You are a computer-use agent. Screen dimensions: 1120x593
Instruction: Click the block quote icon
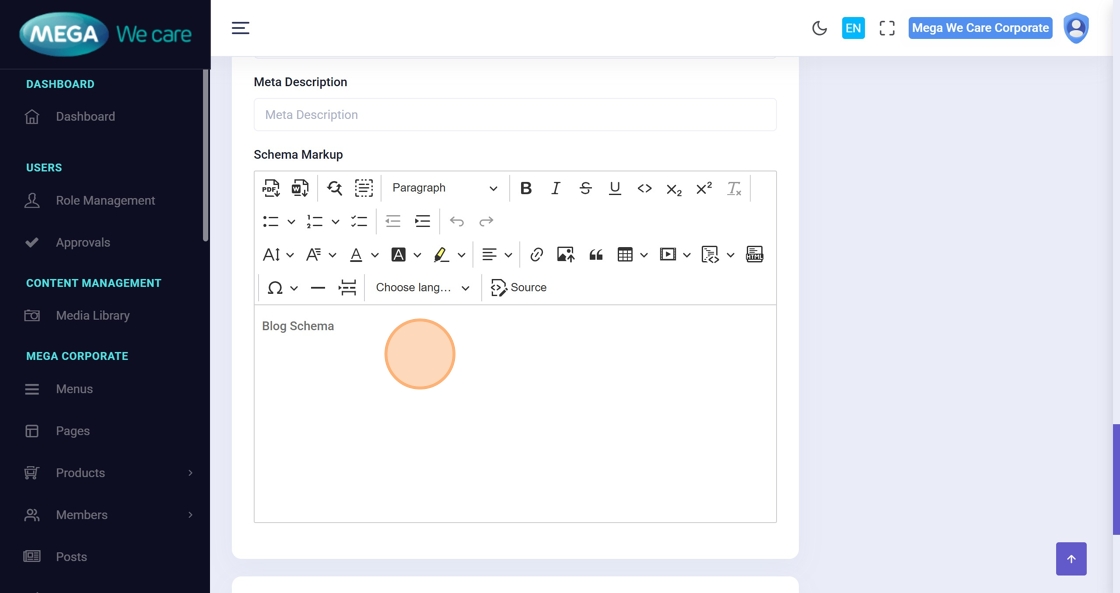(596, 255)
